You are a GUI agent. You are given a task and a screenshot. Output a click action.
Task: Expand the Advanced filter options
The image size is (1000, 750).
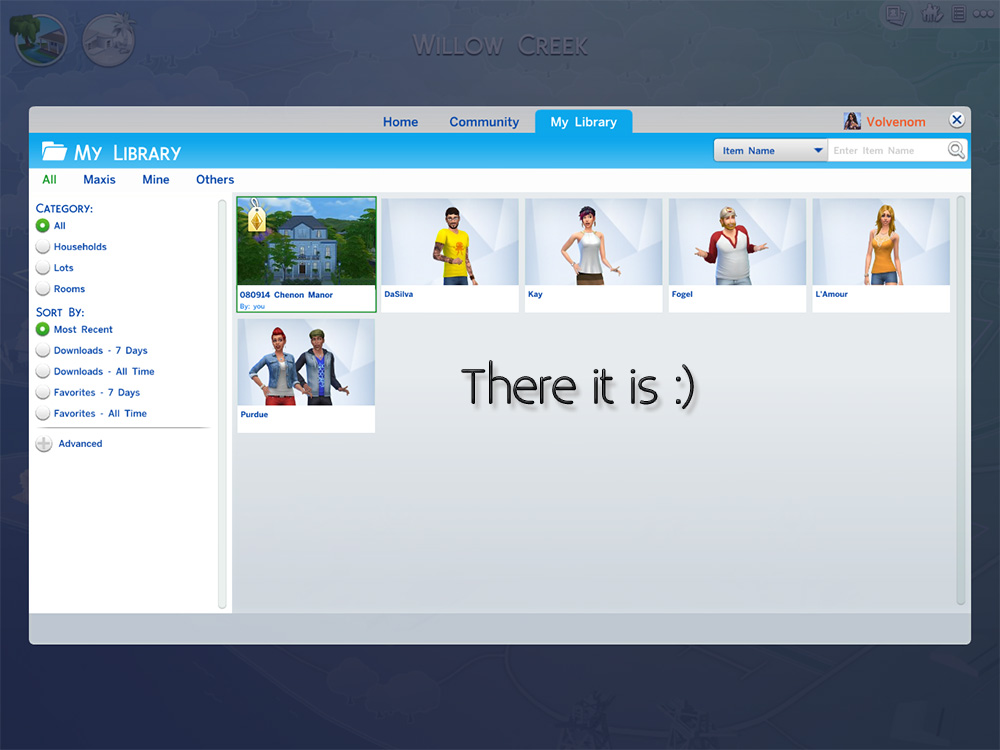[43, 443]
